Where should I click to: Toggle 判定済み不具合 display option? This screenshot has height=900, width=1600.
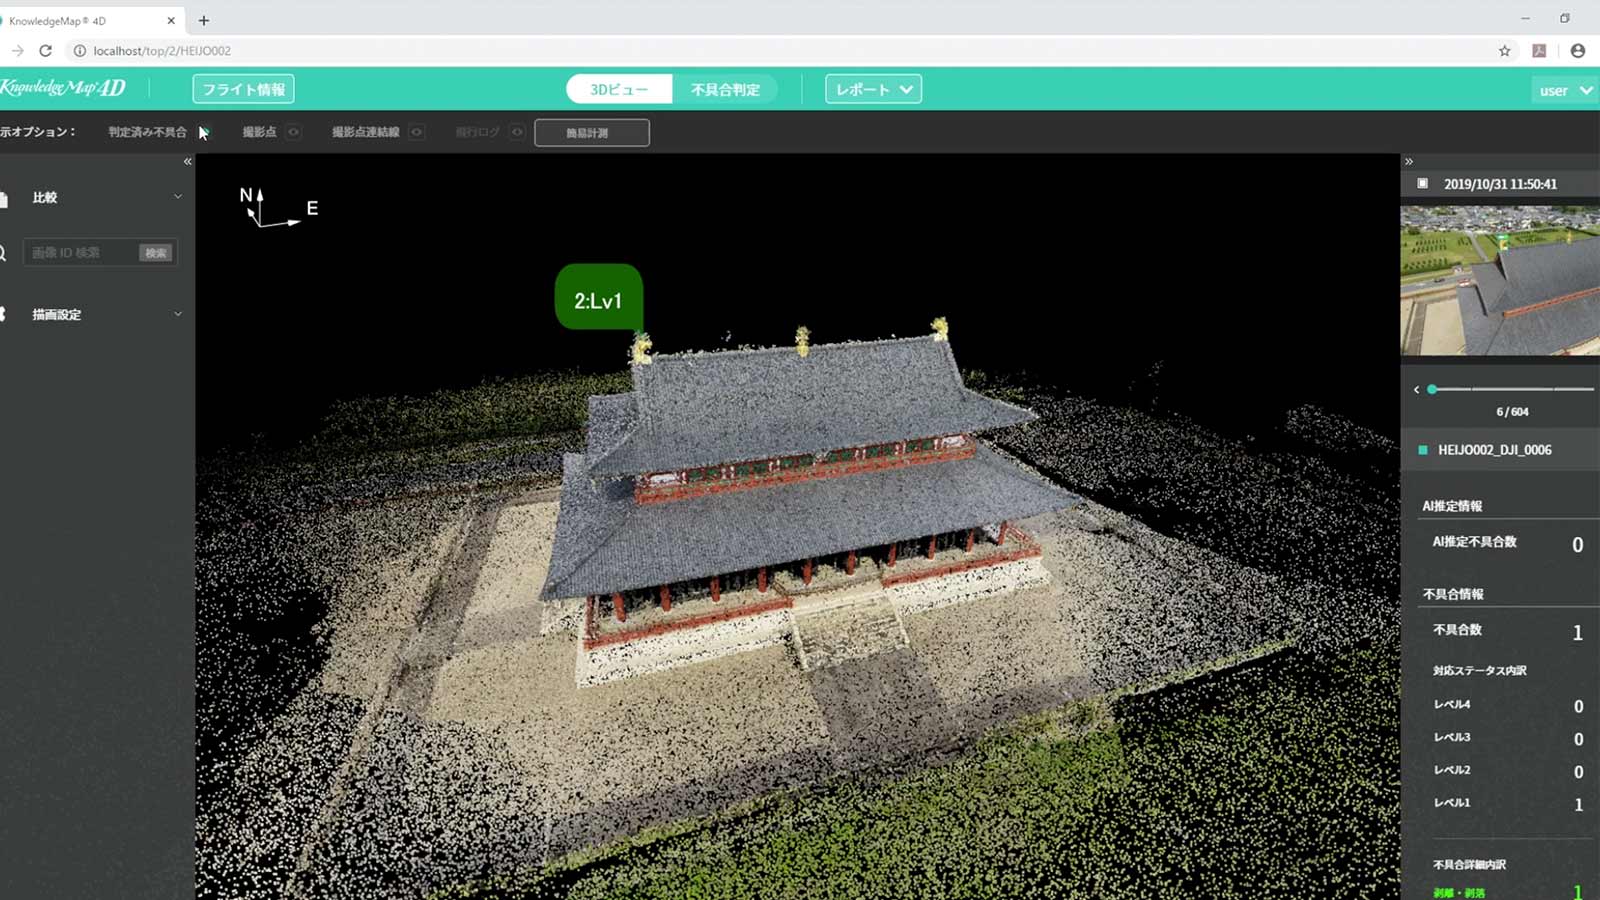pos(205,132)
